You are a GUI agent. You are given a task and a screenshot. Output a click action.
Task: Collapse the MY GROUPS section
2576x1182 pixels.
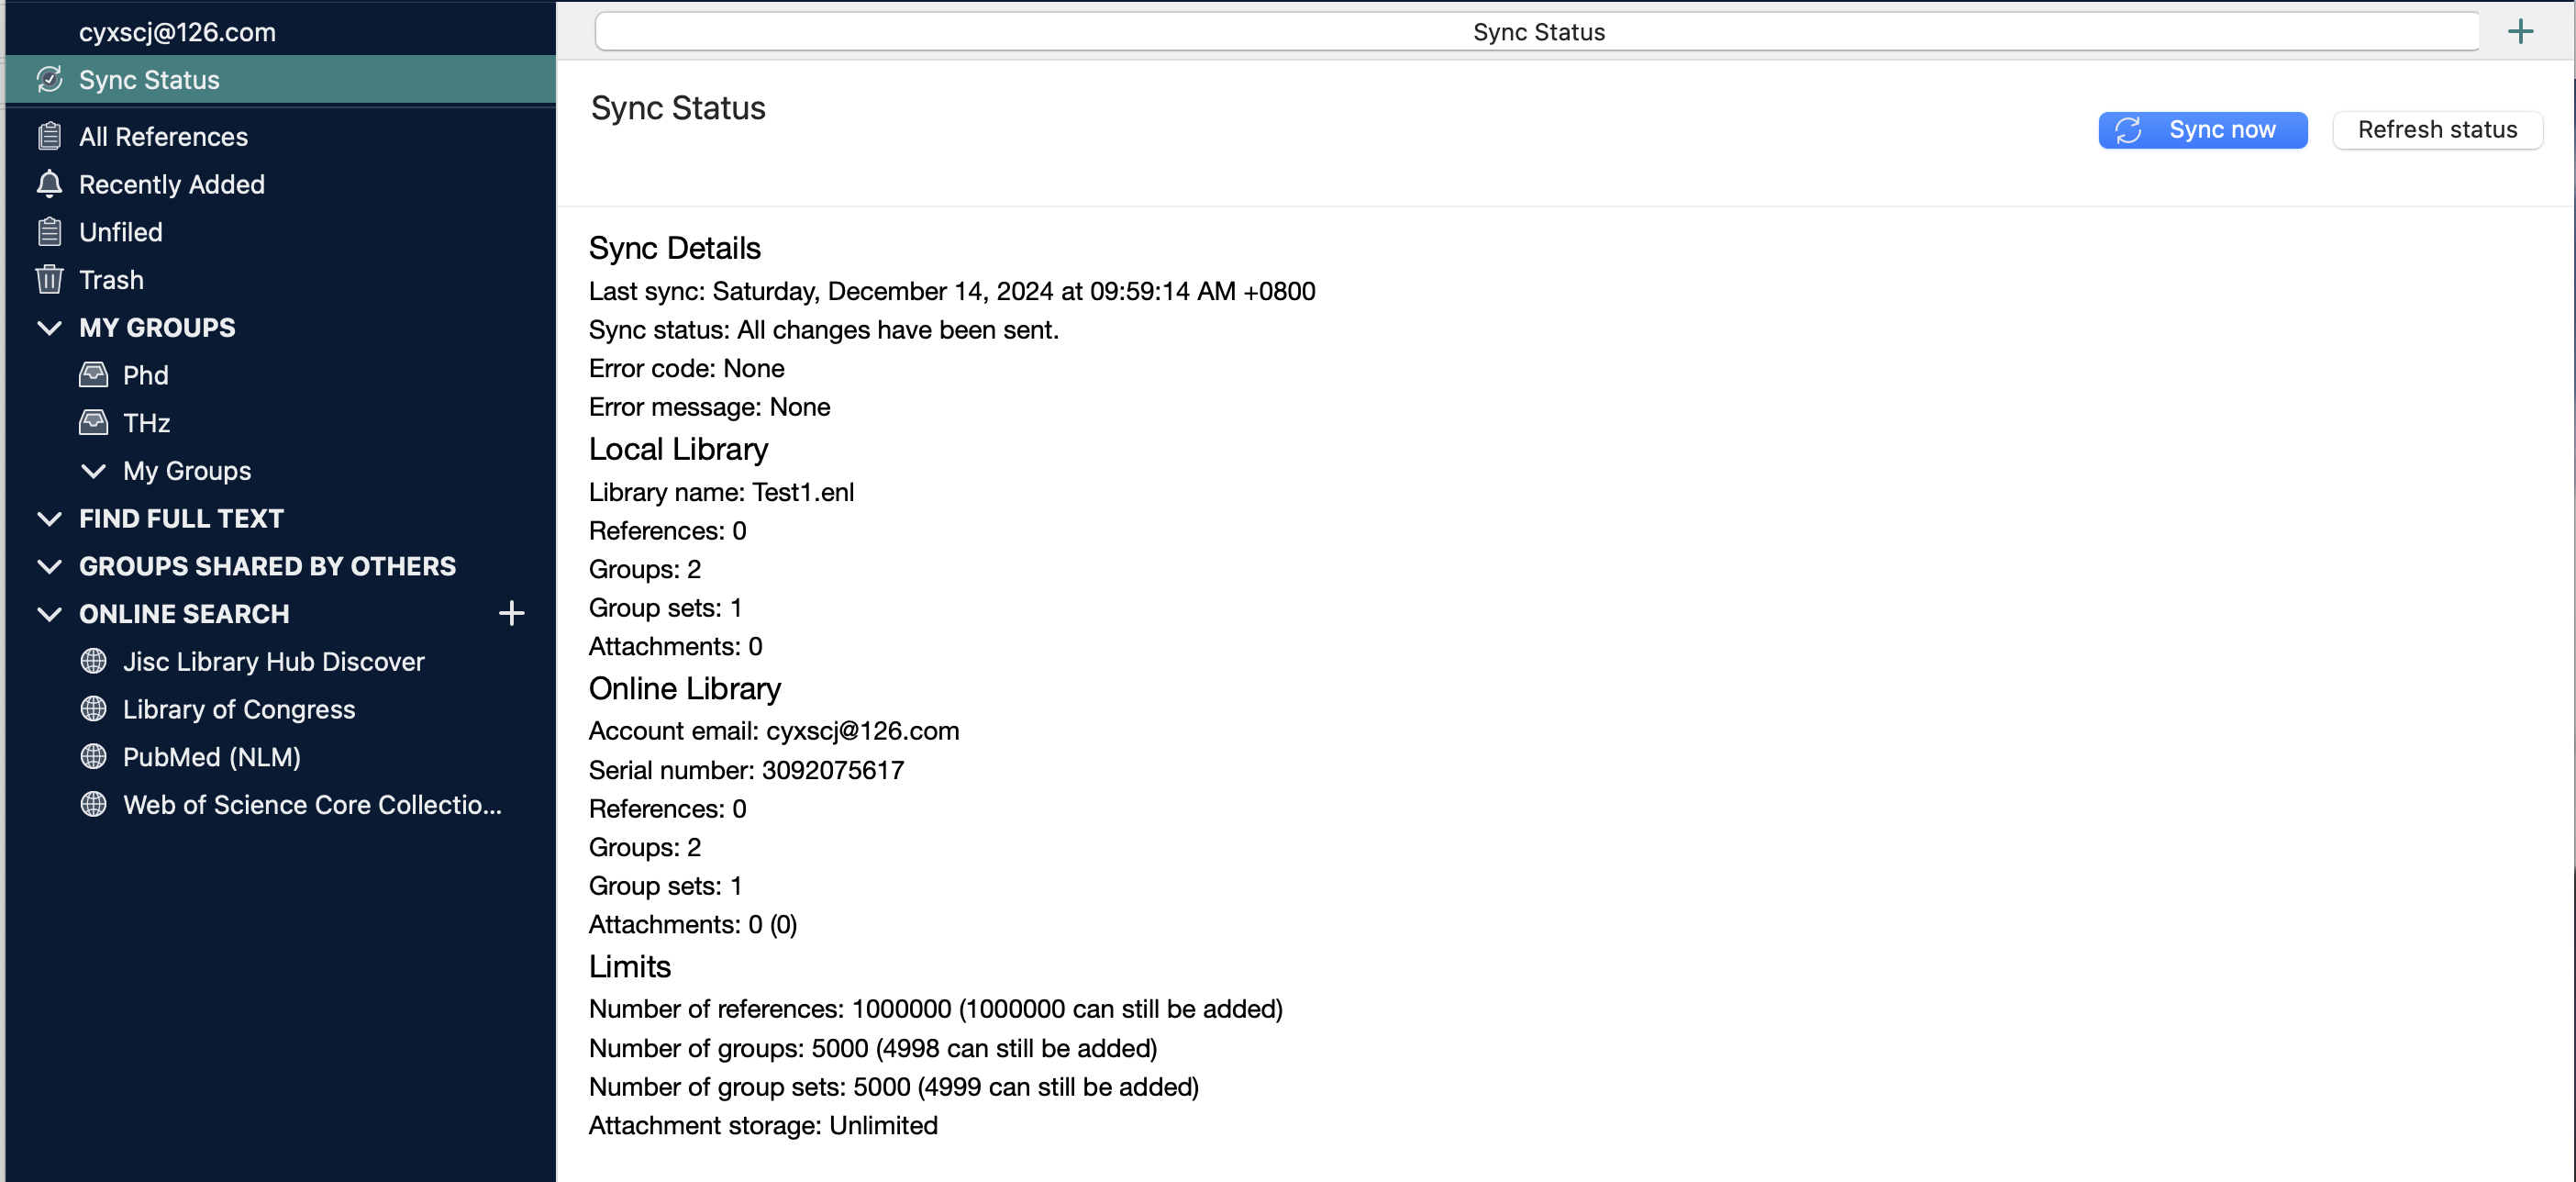click(49, 327)
